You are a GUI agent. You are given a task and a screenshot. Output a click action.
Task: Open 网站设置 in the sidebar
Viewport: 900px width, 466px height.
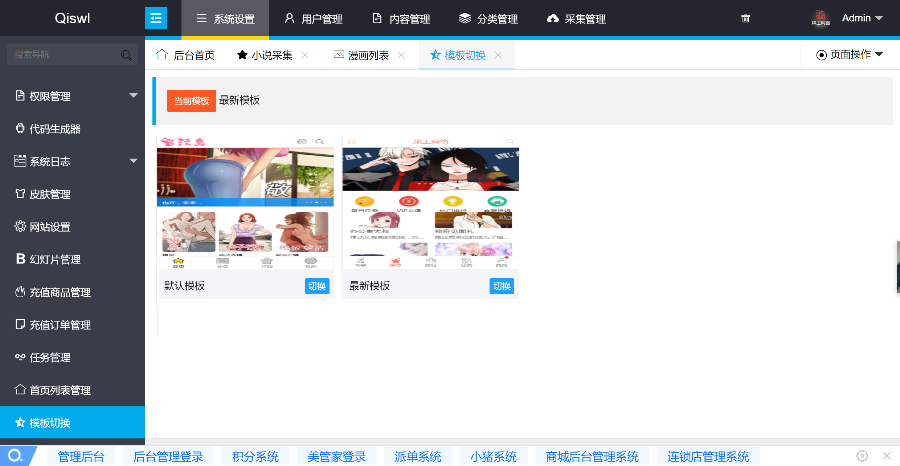pyautogui.click(x=49, y=227)
